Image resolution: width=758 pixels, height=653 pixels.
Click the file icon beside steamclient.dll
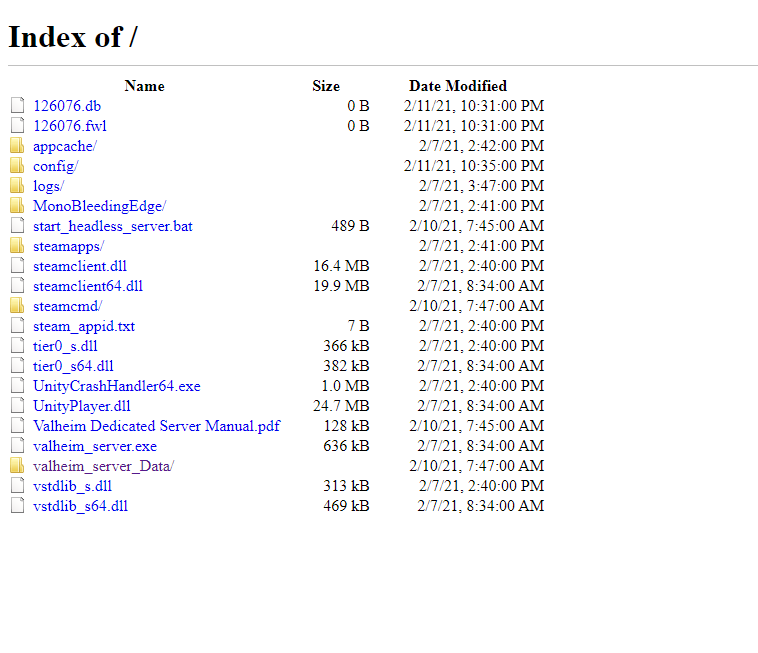coord(17,265)
